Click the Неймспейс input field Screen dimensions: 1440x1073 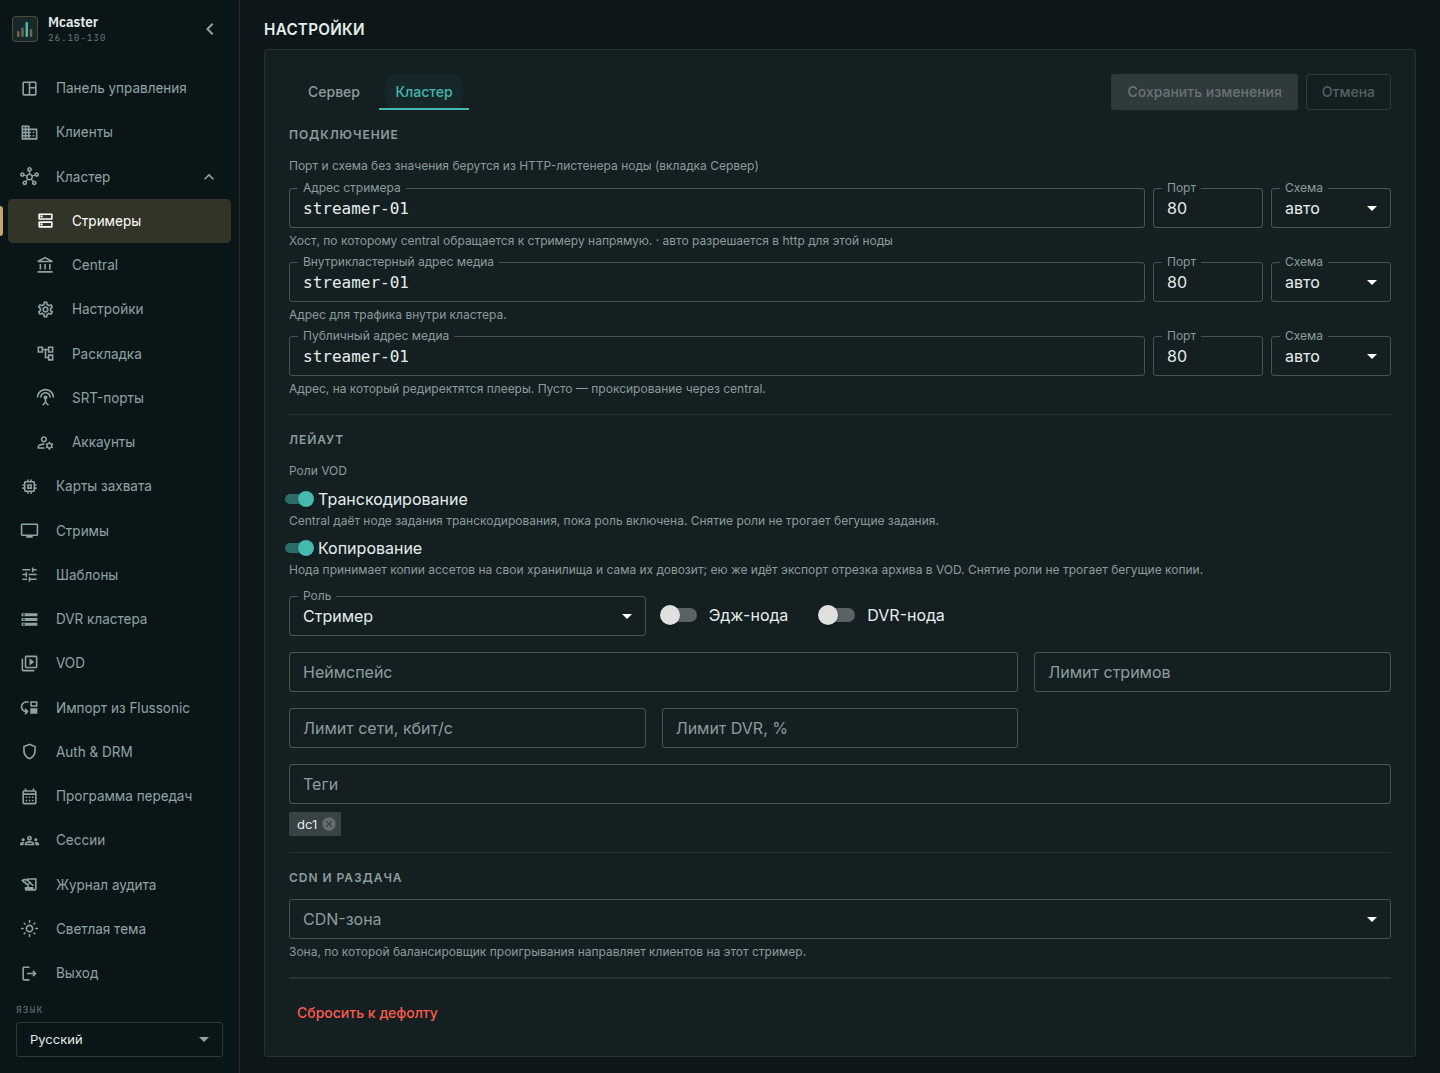pyautogui.click(x=653, y=672)
